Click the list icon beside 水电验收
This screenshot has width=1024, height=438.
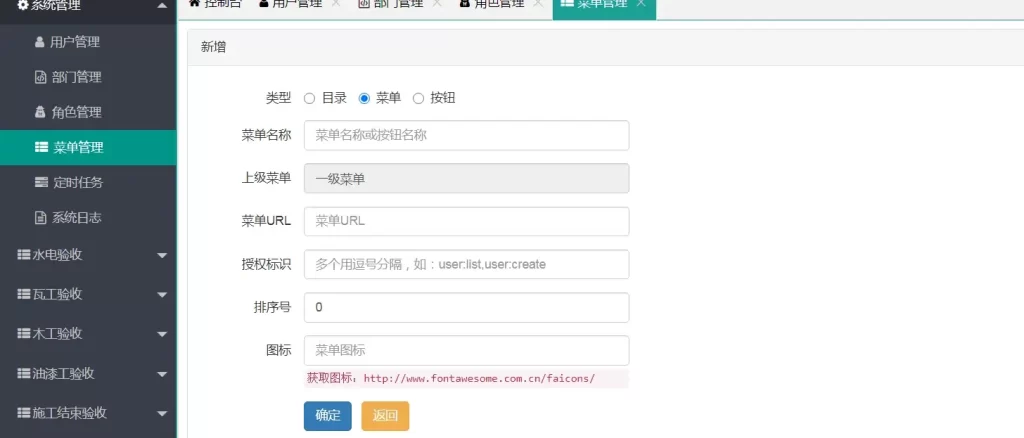click(24, 255)
